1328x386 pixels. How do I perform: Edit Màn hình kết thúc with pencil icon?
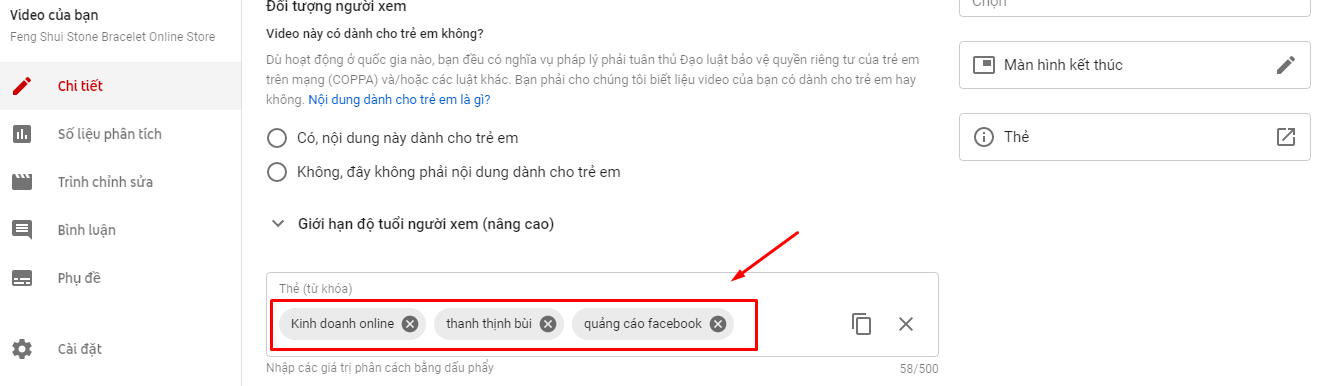point(1286,65)
